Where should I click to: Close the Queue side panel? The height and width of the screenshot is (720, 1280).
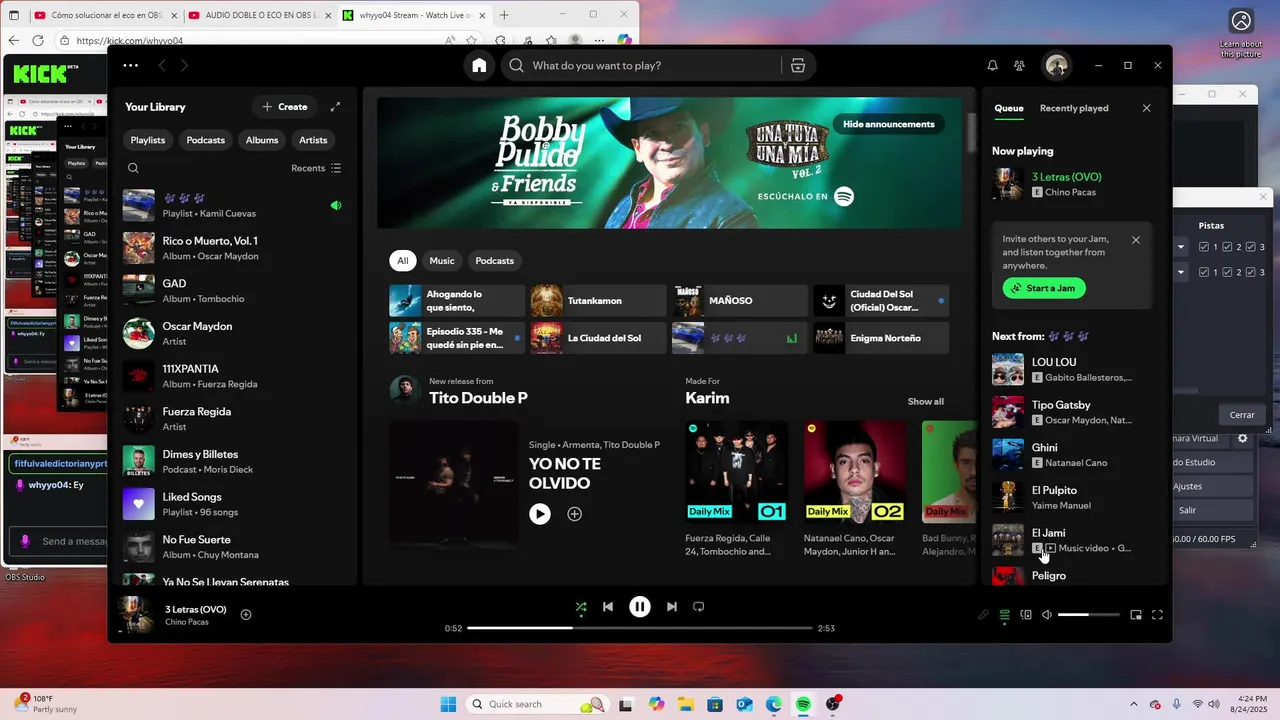coord(1146,108)
